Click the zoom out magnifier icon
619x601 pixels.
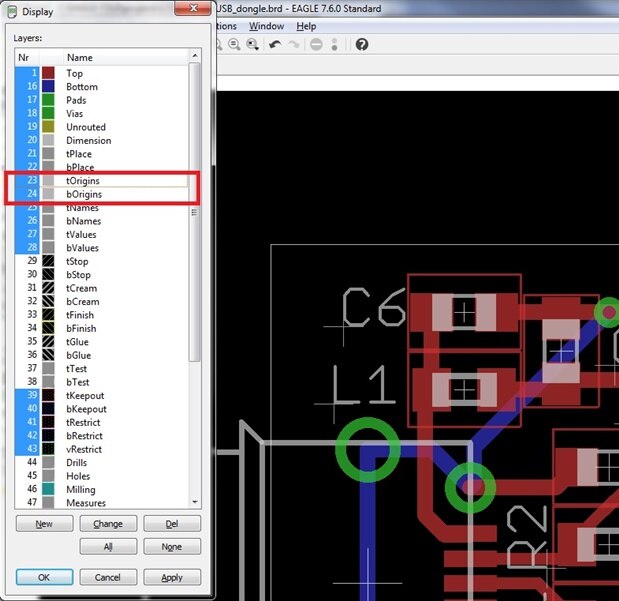pos(234,44)
